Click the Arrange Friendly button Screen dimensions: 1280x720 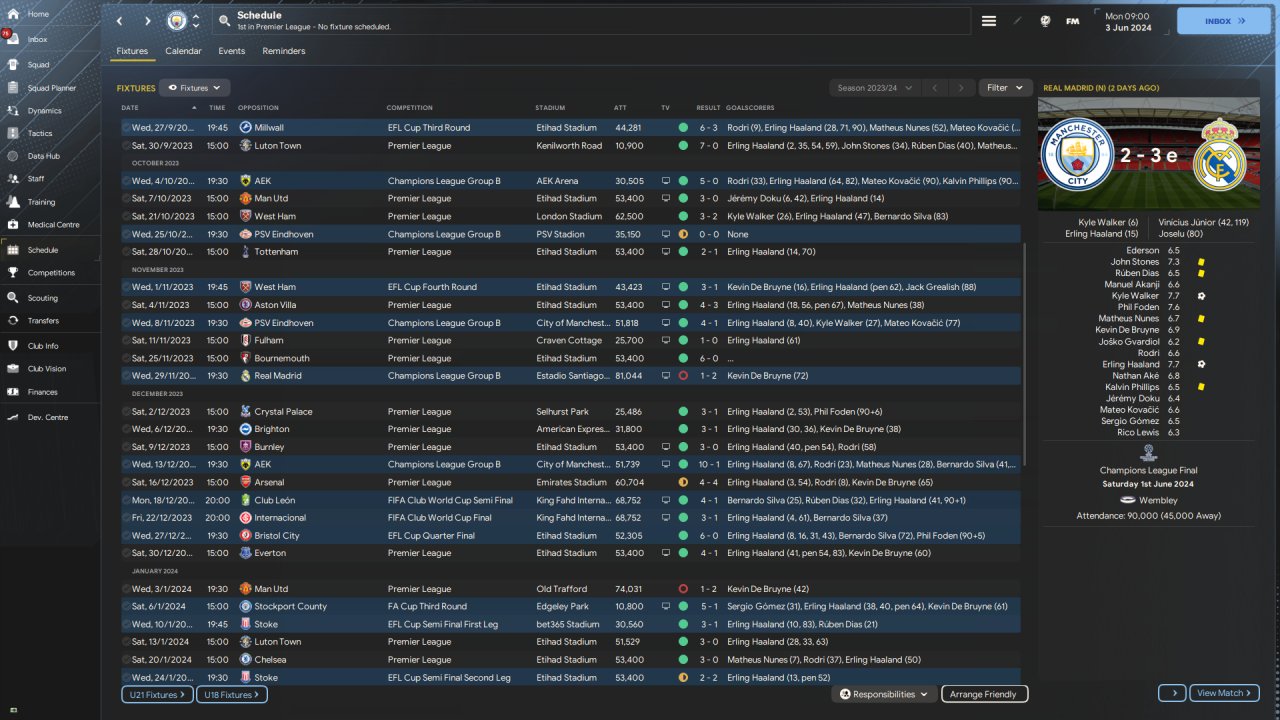pyautogui.click(x=983, y=694)
